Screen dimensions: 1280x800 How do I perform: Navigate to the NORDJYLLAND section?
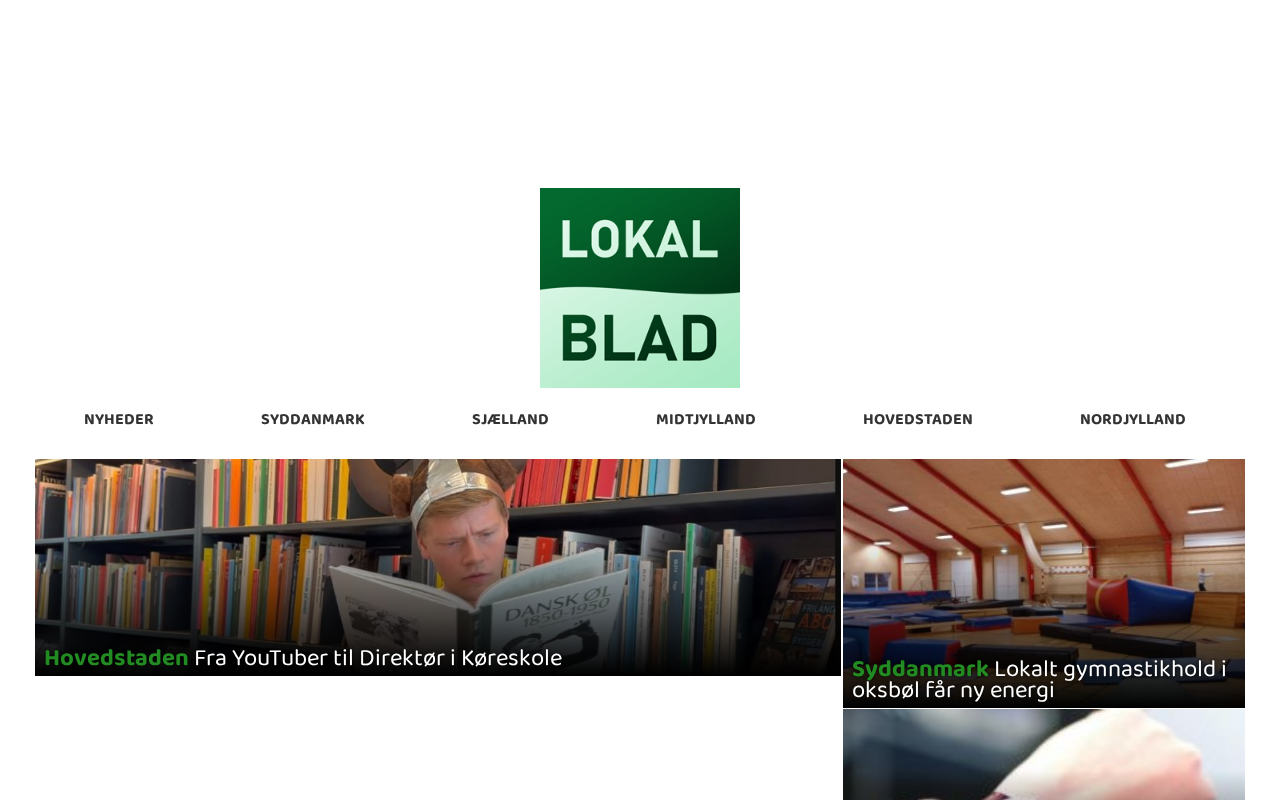click(1133, 420)
